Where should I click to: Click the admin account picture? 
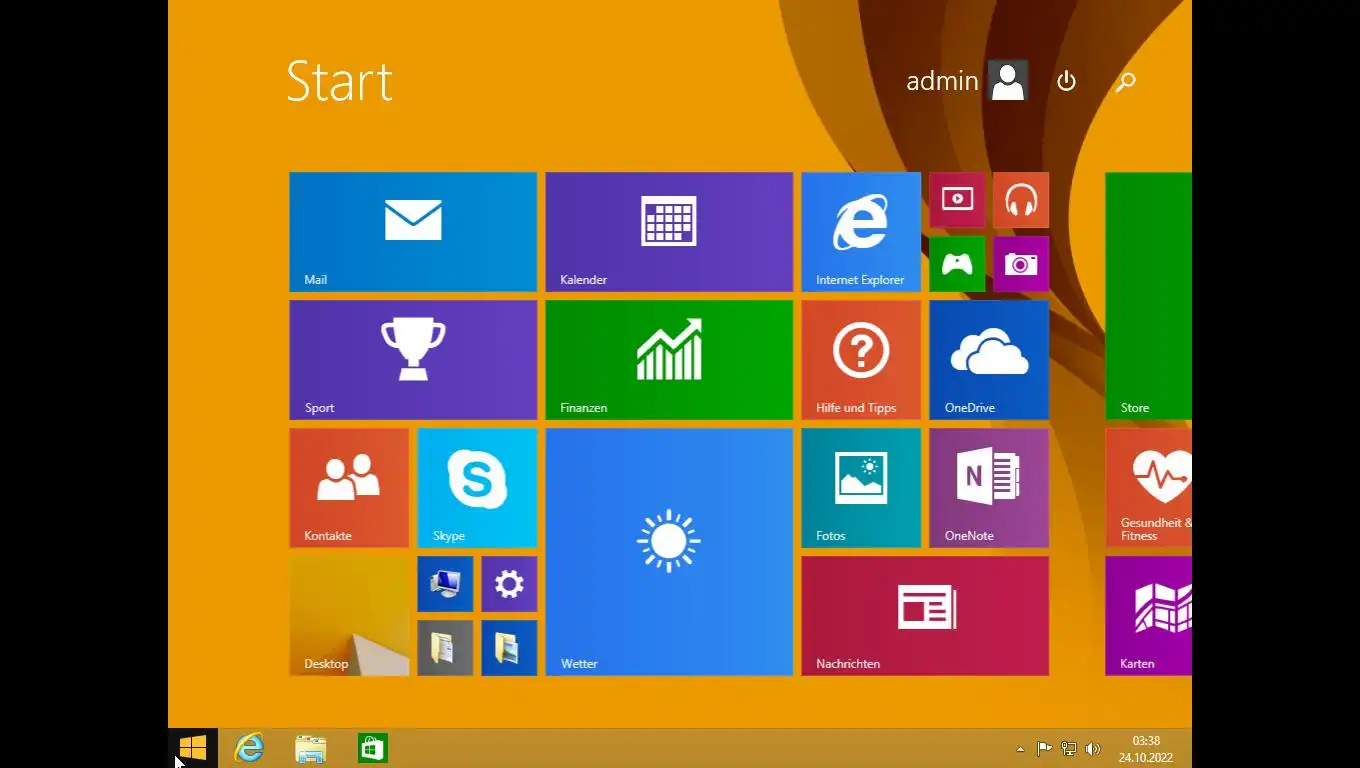pyautogui.click(x=1008, y=81)
